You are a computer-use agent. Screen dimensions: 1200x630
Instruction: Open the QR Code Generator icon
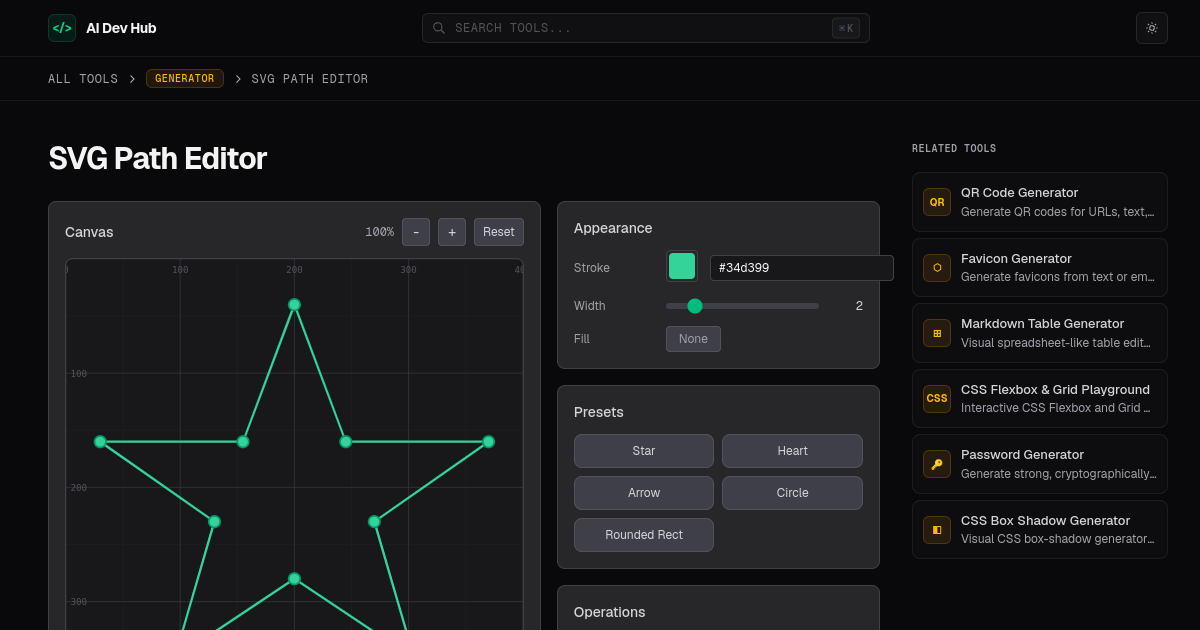[x=937, y=202]
